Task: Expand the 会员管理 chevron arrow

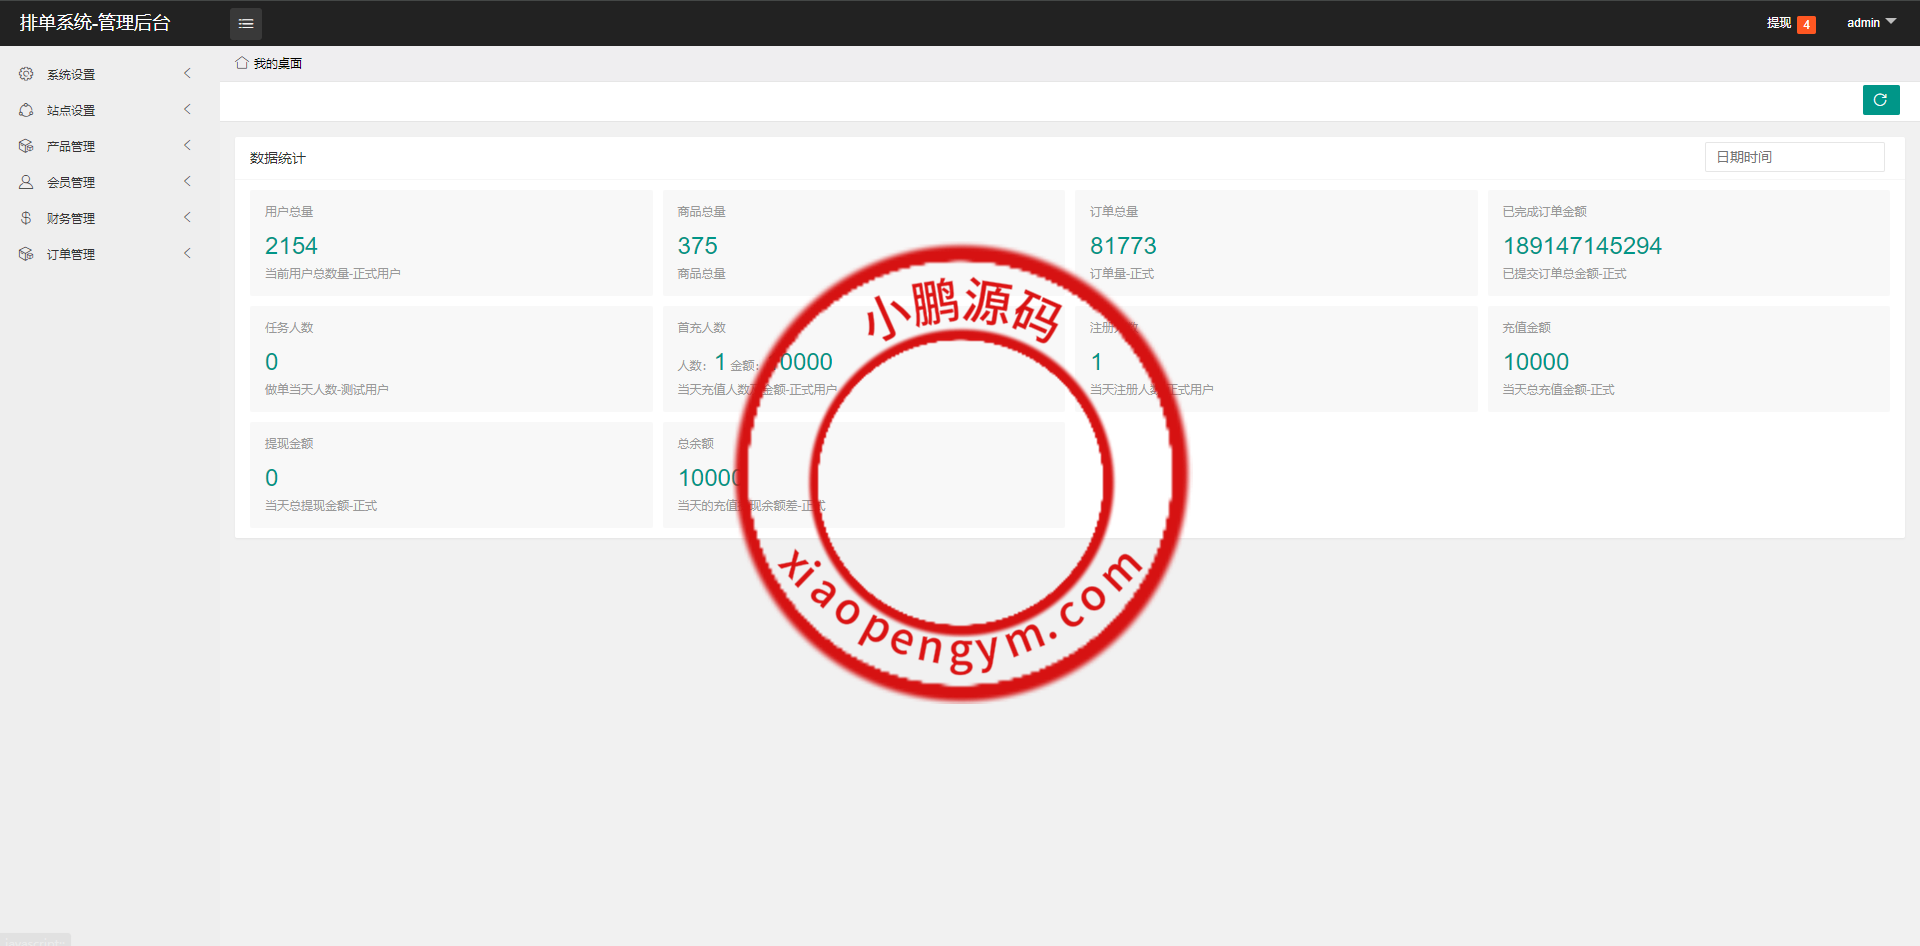Action: coord(187,182)
